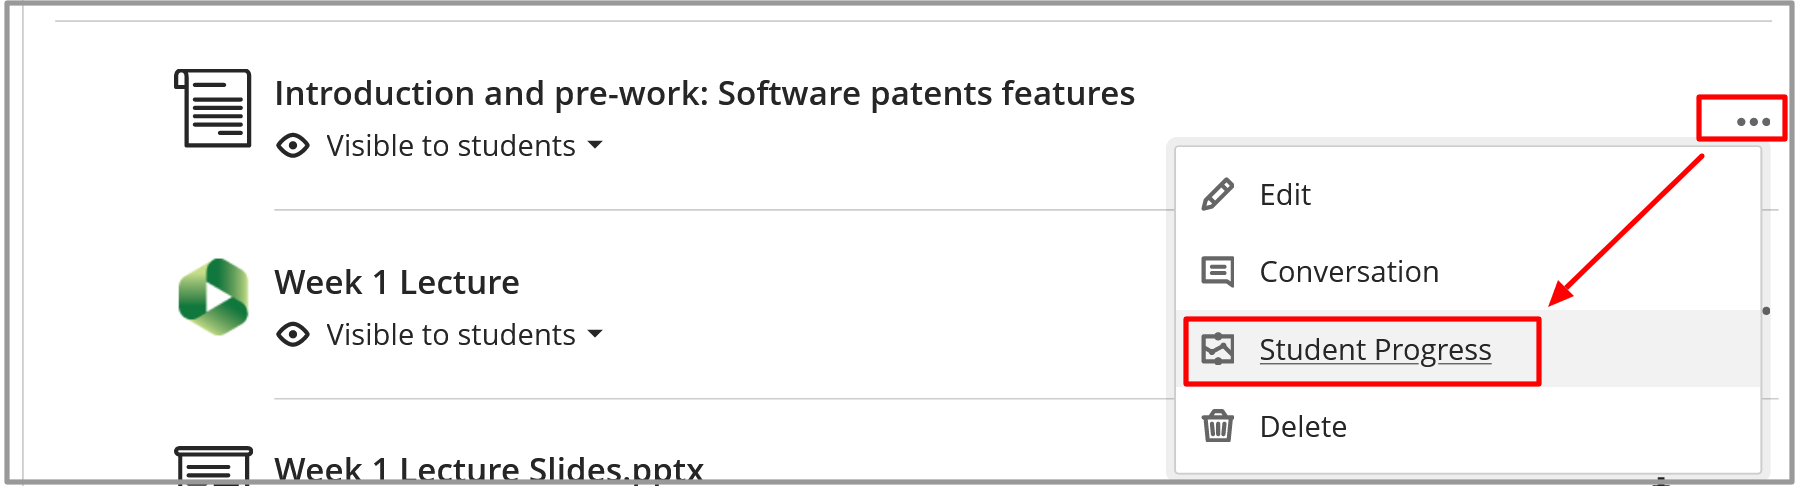Click the Student Progress chart icon
Viewport: 1797px width, 486px height.
1217,349
